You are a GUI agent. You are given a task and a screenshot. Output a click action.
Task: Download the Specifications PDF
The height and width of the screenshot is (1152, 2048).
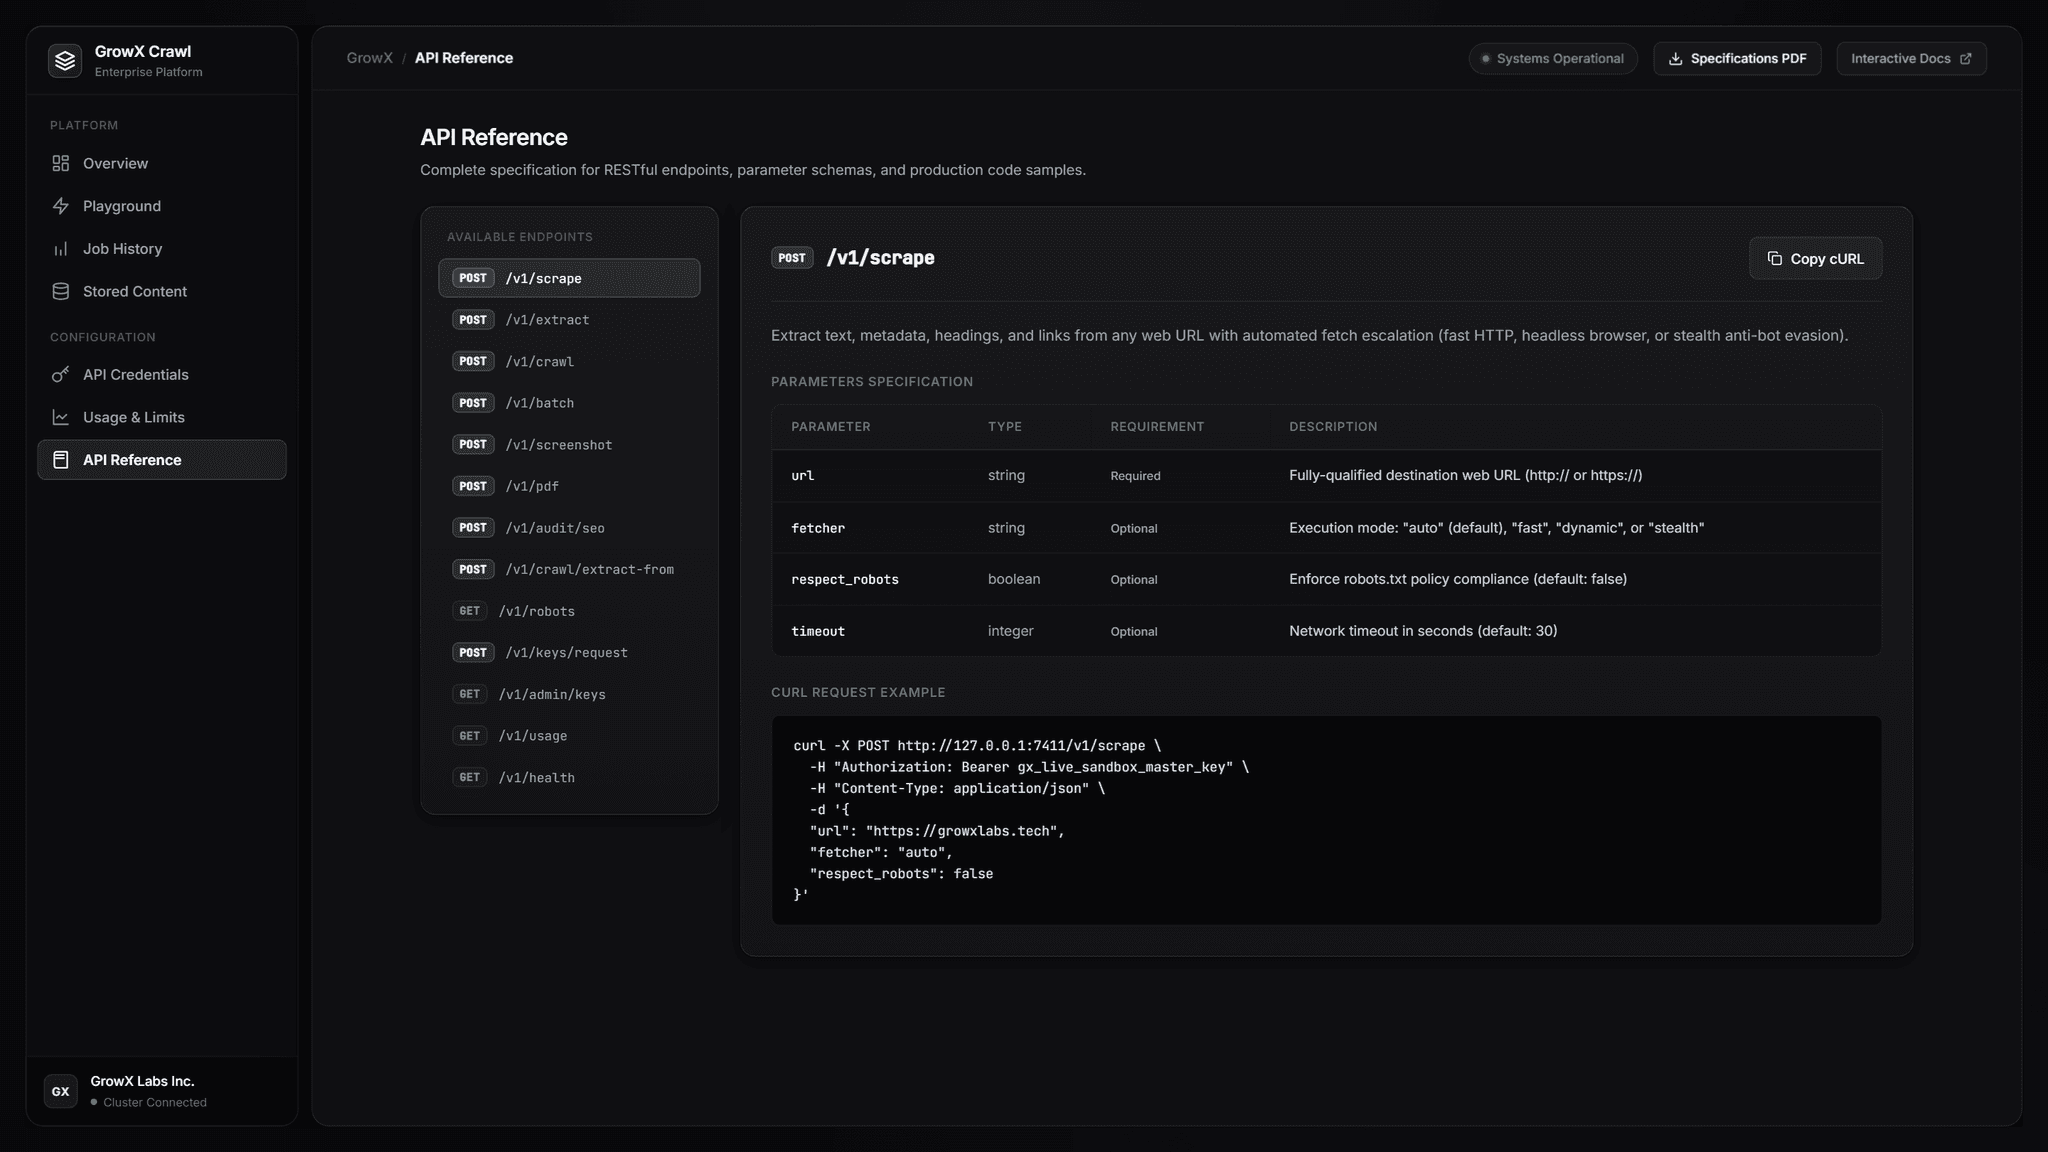pyautogui.click(x=1737, y=59)
